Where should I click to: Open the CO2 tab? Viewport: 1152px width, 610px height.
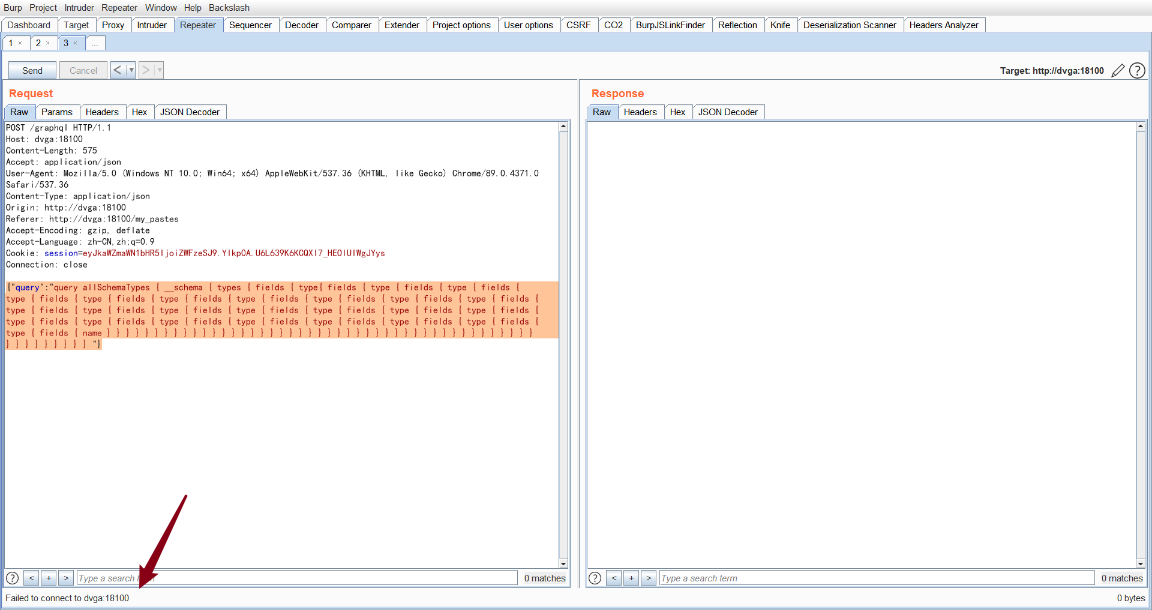(613, 25)
